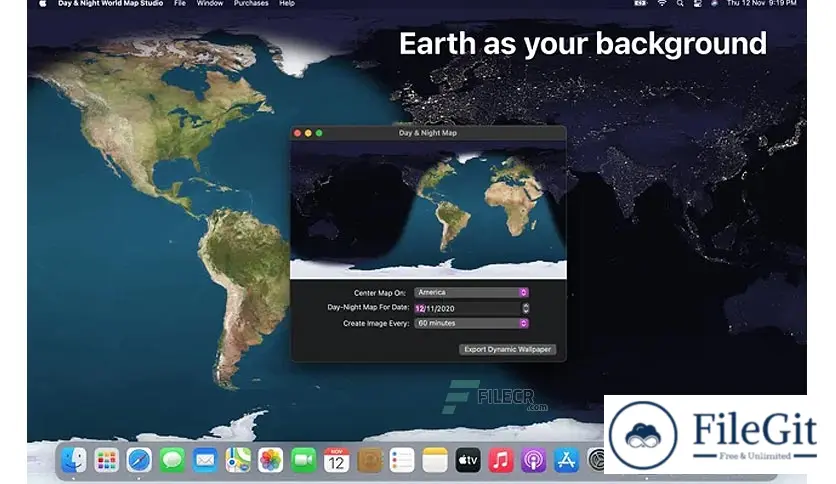
Task: Click the Siri menu bar icon
Action: [714, 3]
